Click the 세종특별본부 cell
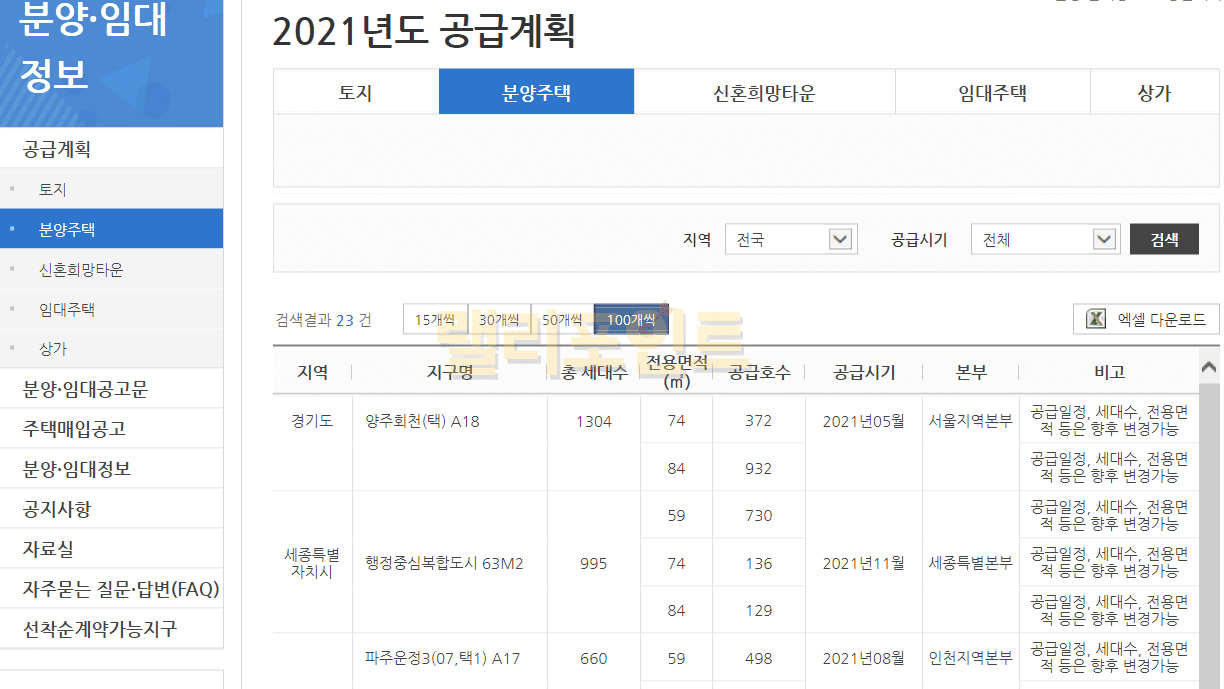 (x=970, y=563)
